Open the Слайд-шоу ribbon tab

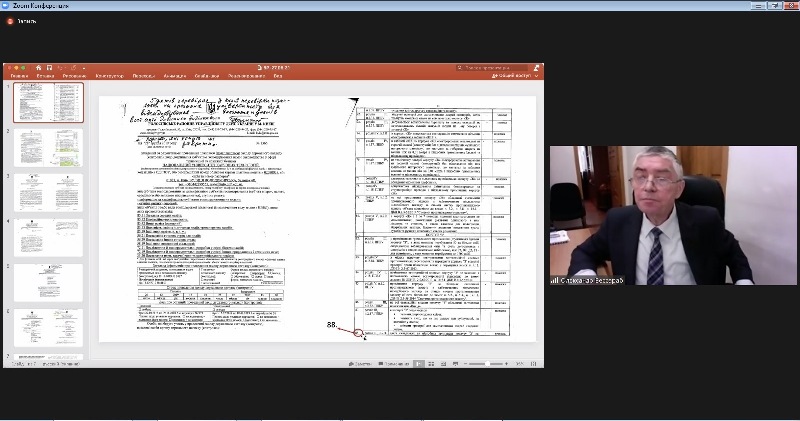[x=207, y=76]
